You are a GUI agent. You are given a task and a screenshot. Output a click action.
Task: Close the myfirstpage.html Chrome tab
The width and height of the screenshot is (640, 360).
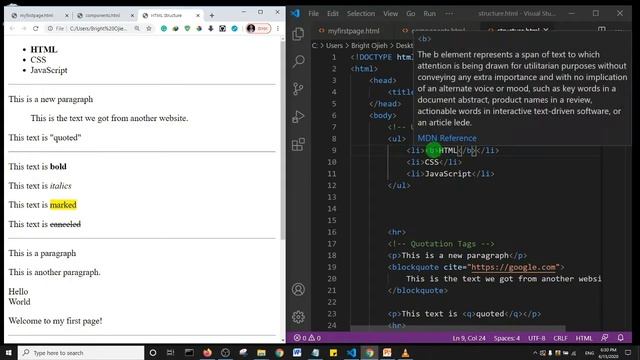[x=67, y=16]
